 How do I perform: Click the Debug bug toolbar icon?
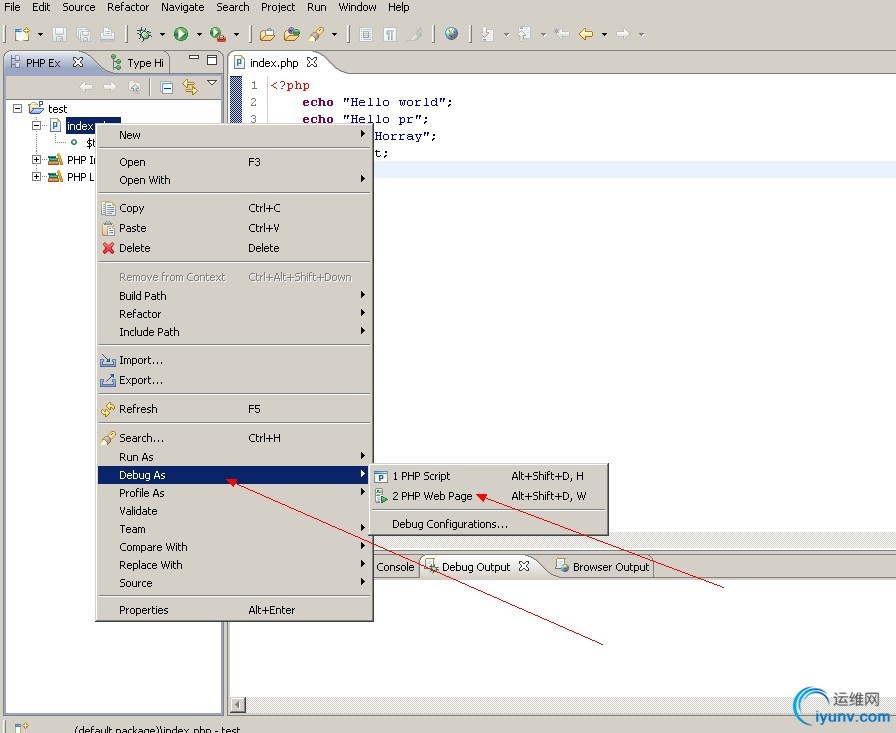(144, 34)
